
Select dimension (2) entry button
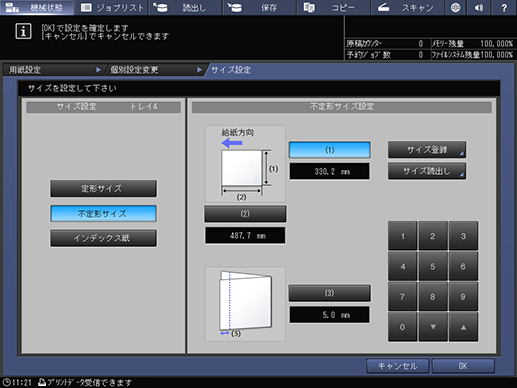point(245,214)
